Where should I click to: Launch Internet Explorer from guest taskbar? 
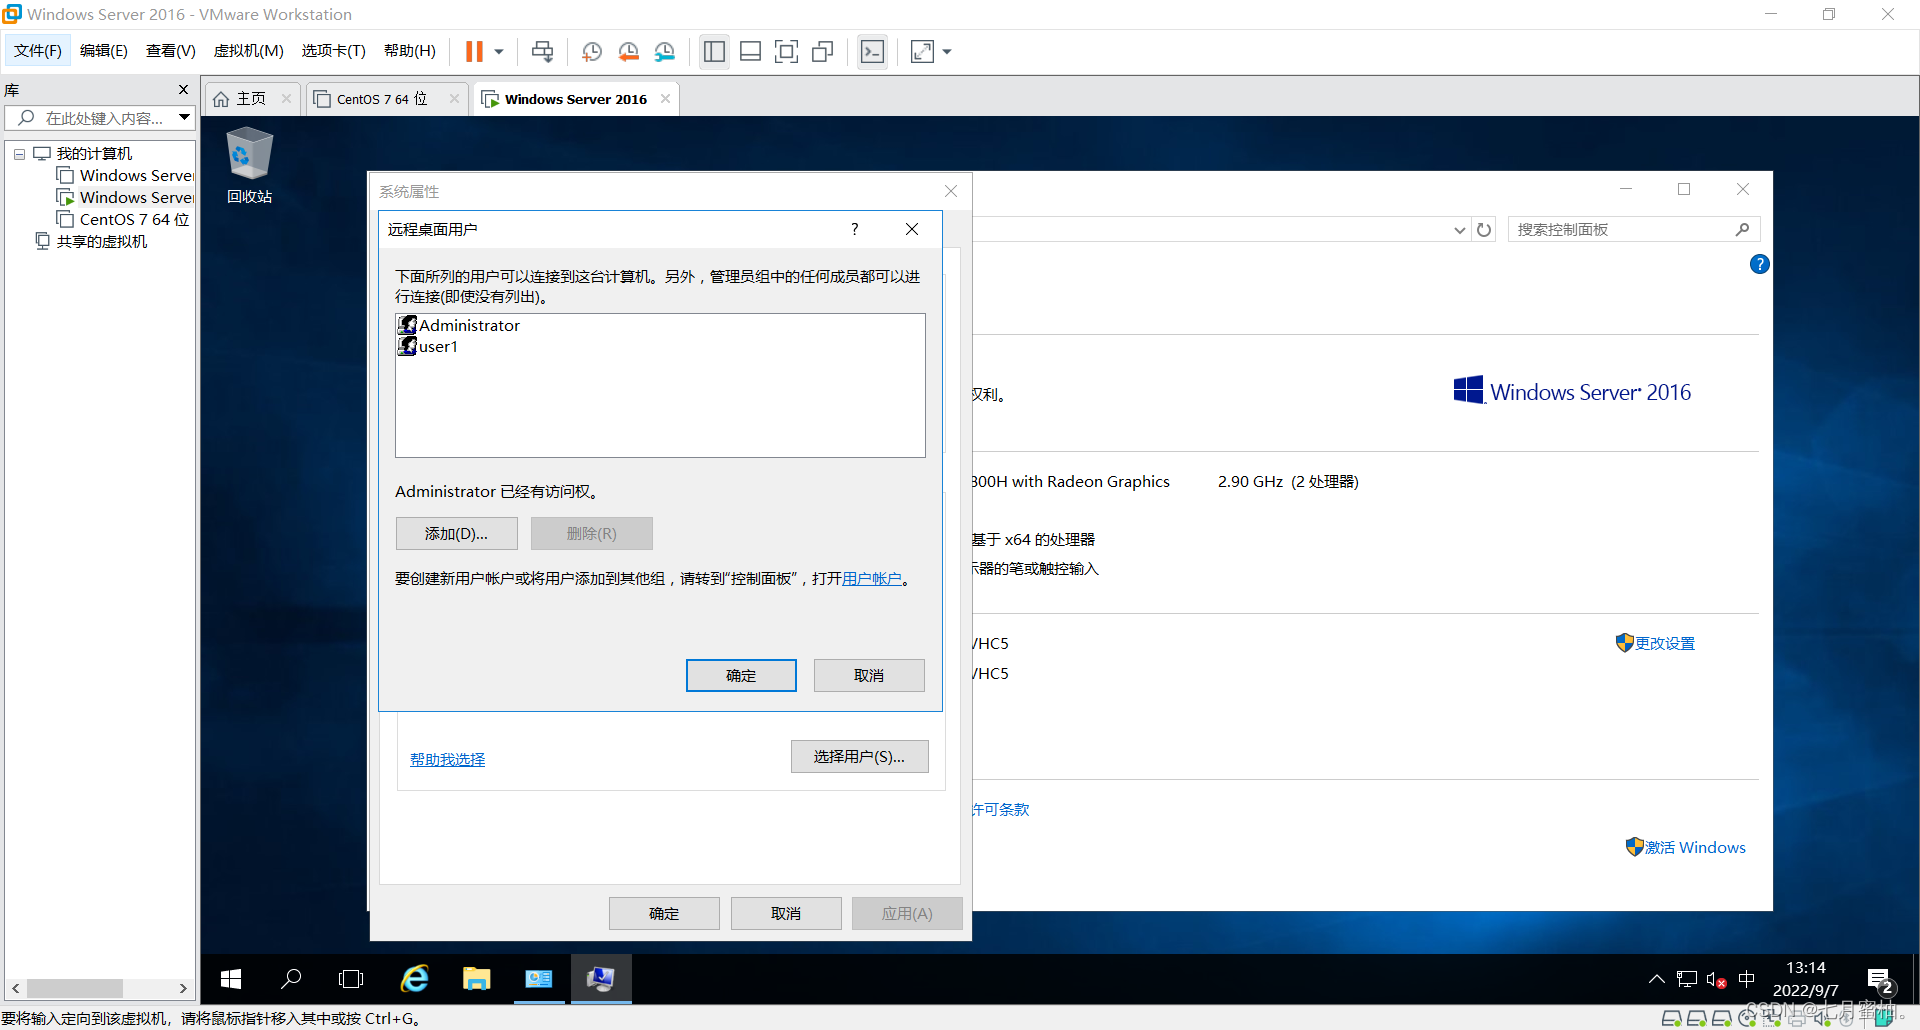click(x=415, y=979)
